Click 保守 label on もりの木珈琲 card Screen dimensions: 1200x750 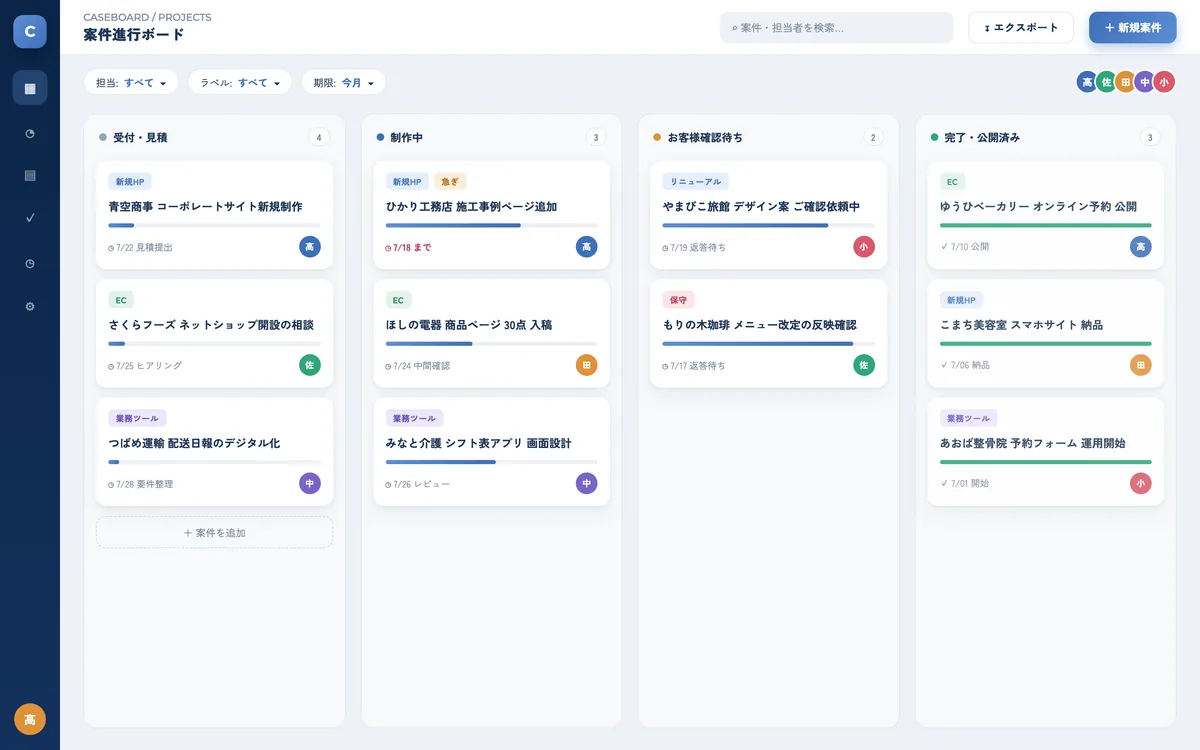pos(678,300)
